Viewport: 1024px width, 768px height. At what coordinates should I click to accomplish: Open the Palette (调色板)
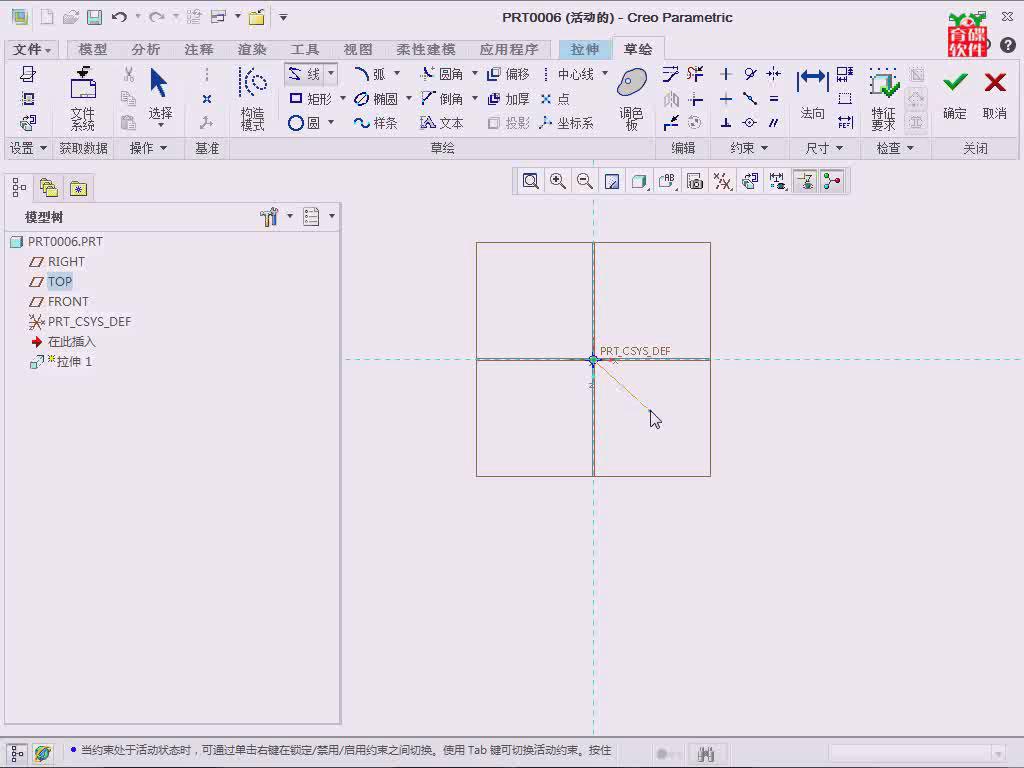(632, 99)
